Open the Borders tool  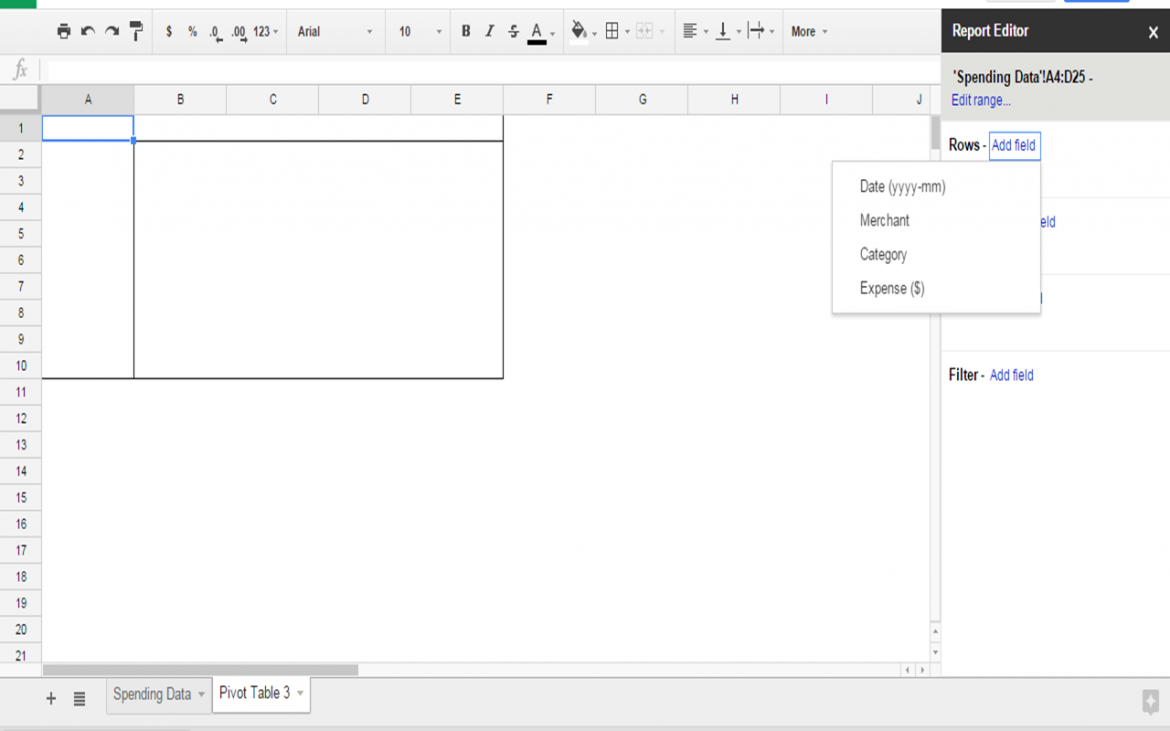(612, 31)
